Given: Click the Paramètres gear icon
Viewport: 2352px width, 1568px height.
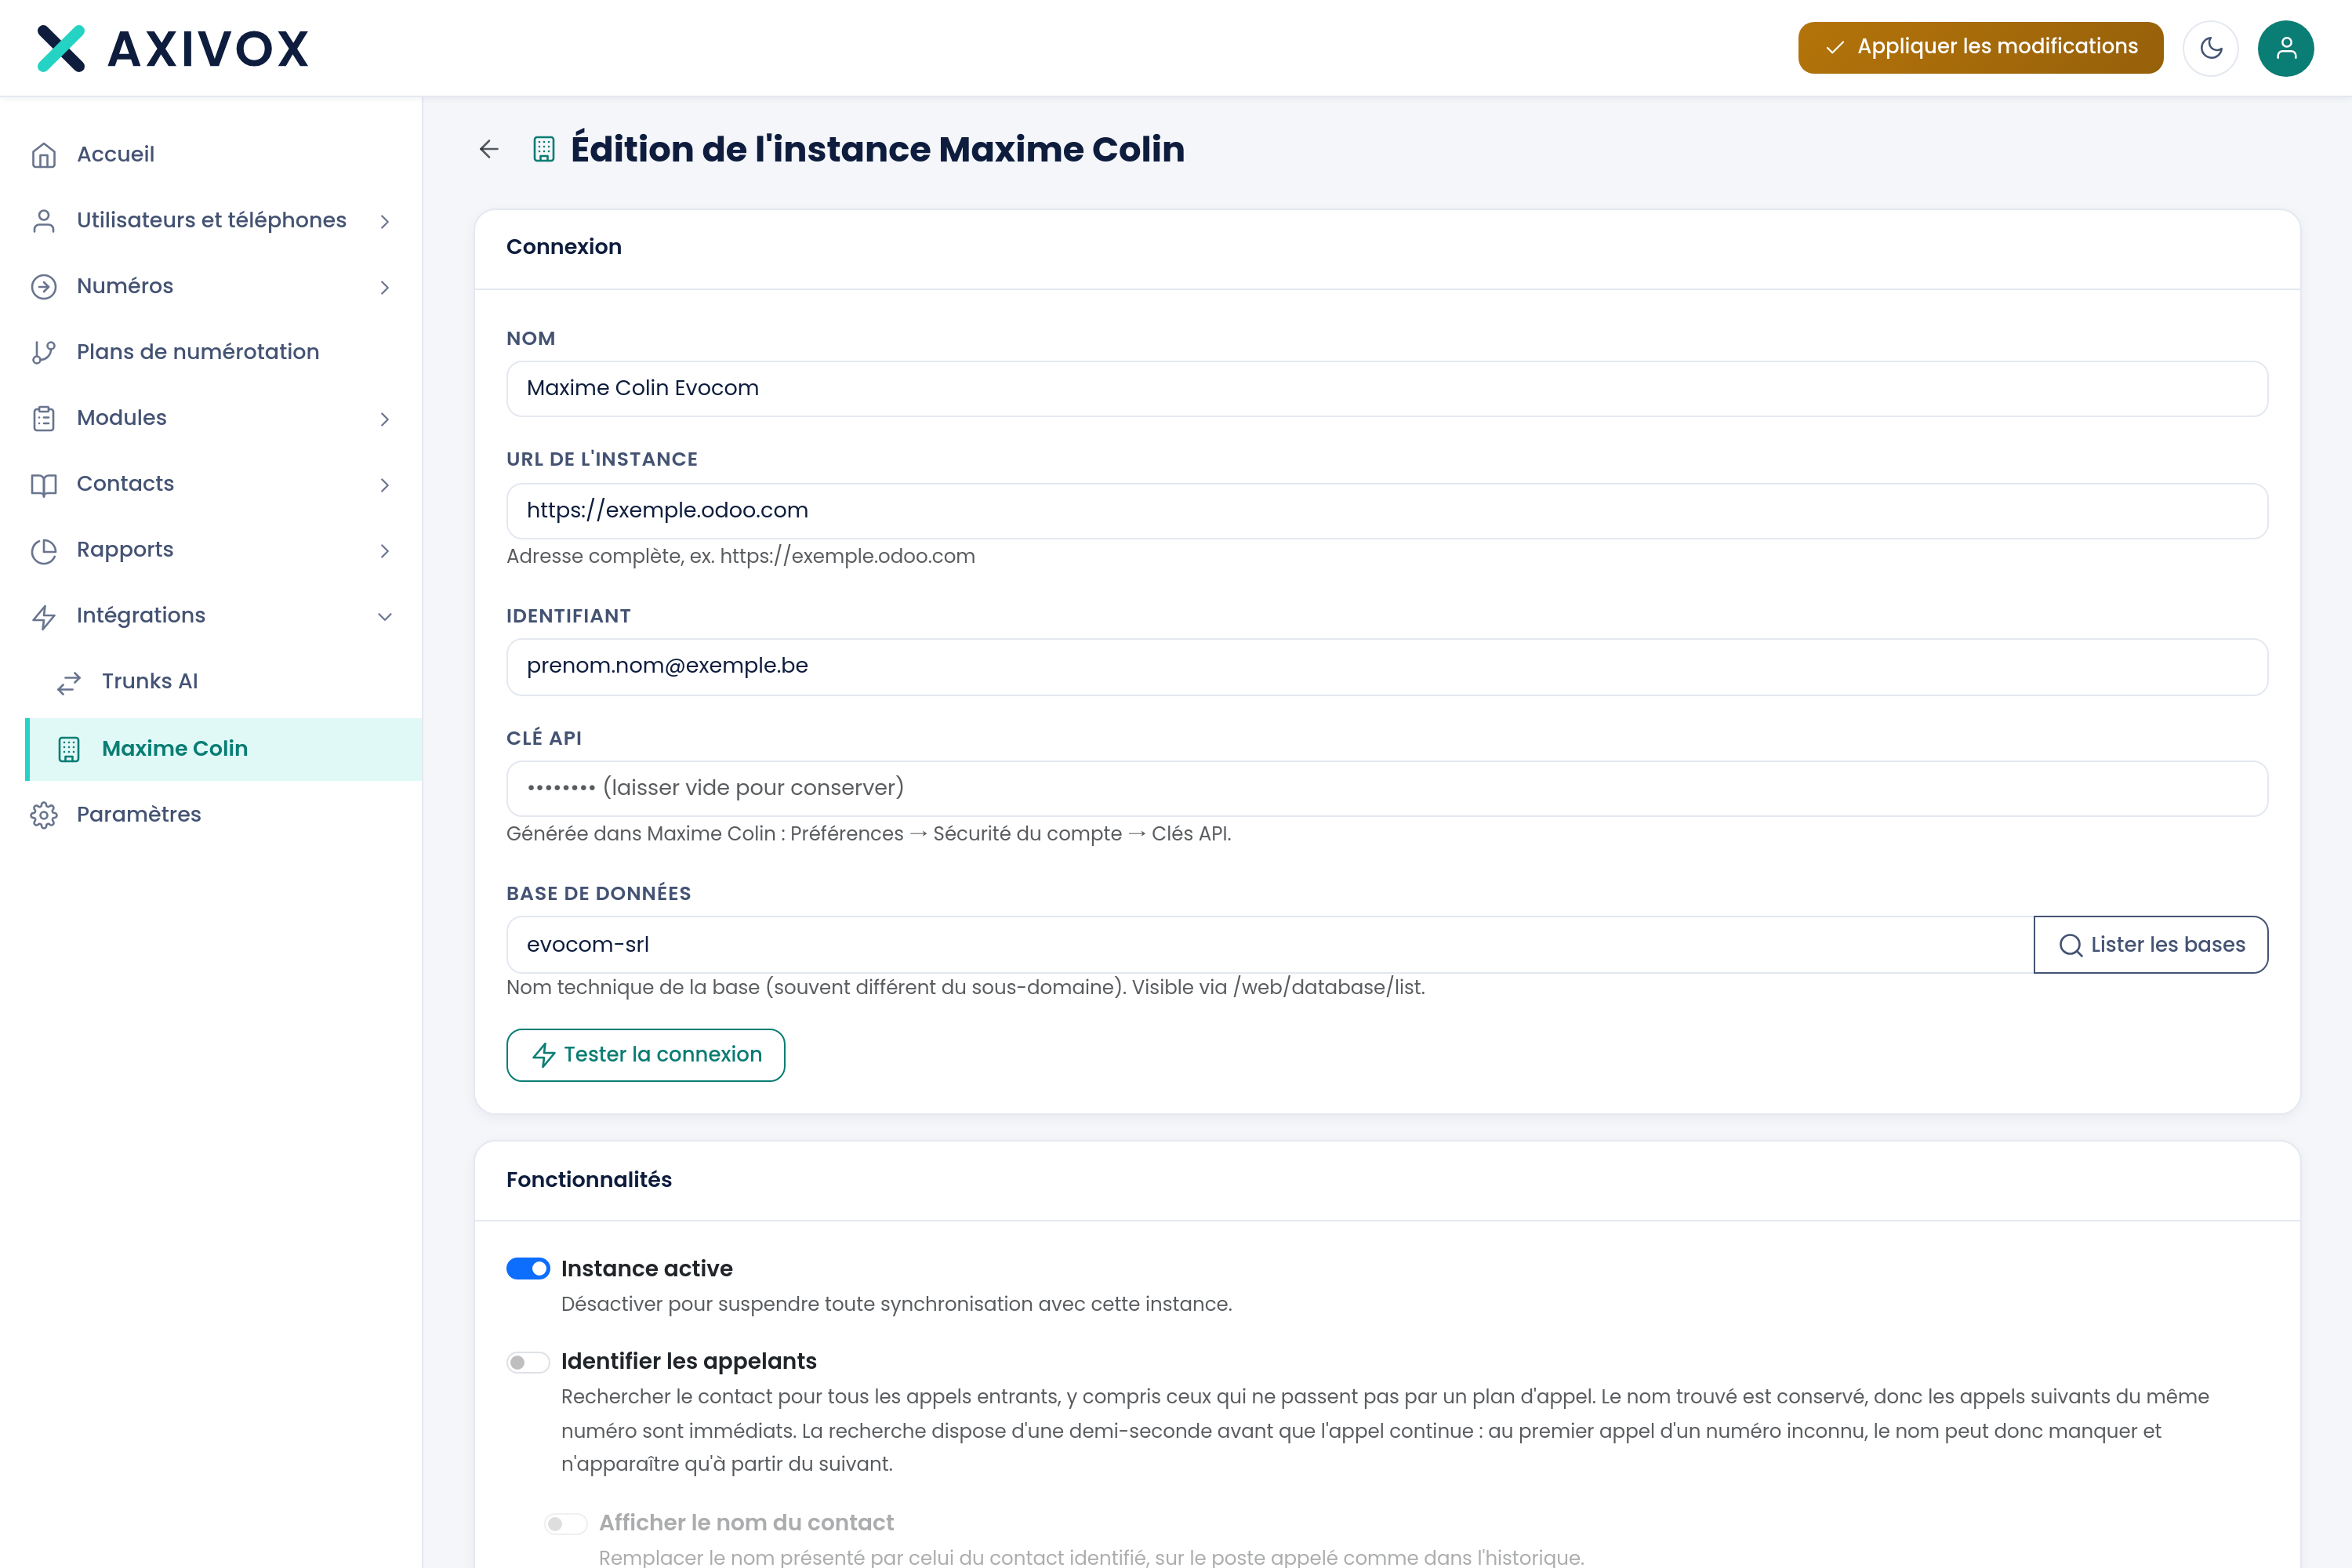Looking at the screenshot, I should pyautogui.click(x=44, y=815).
